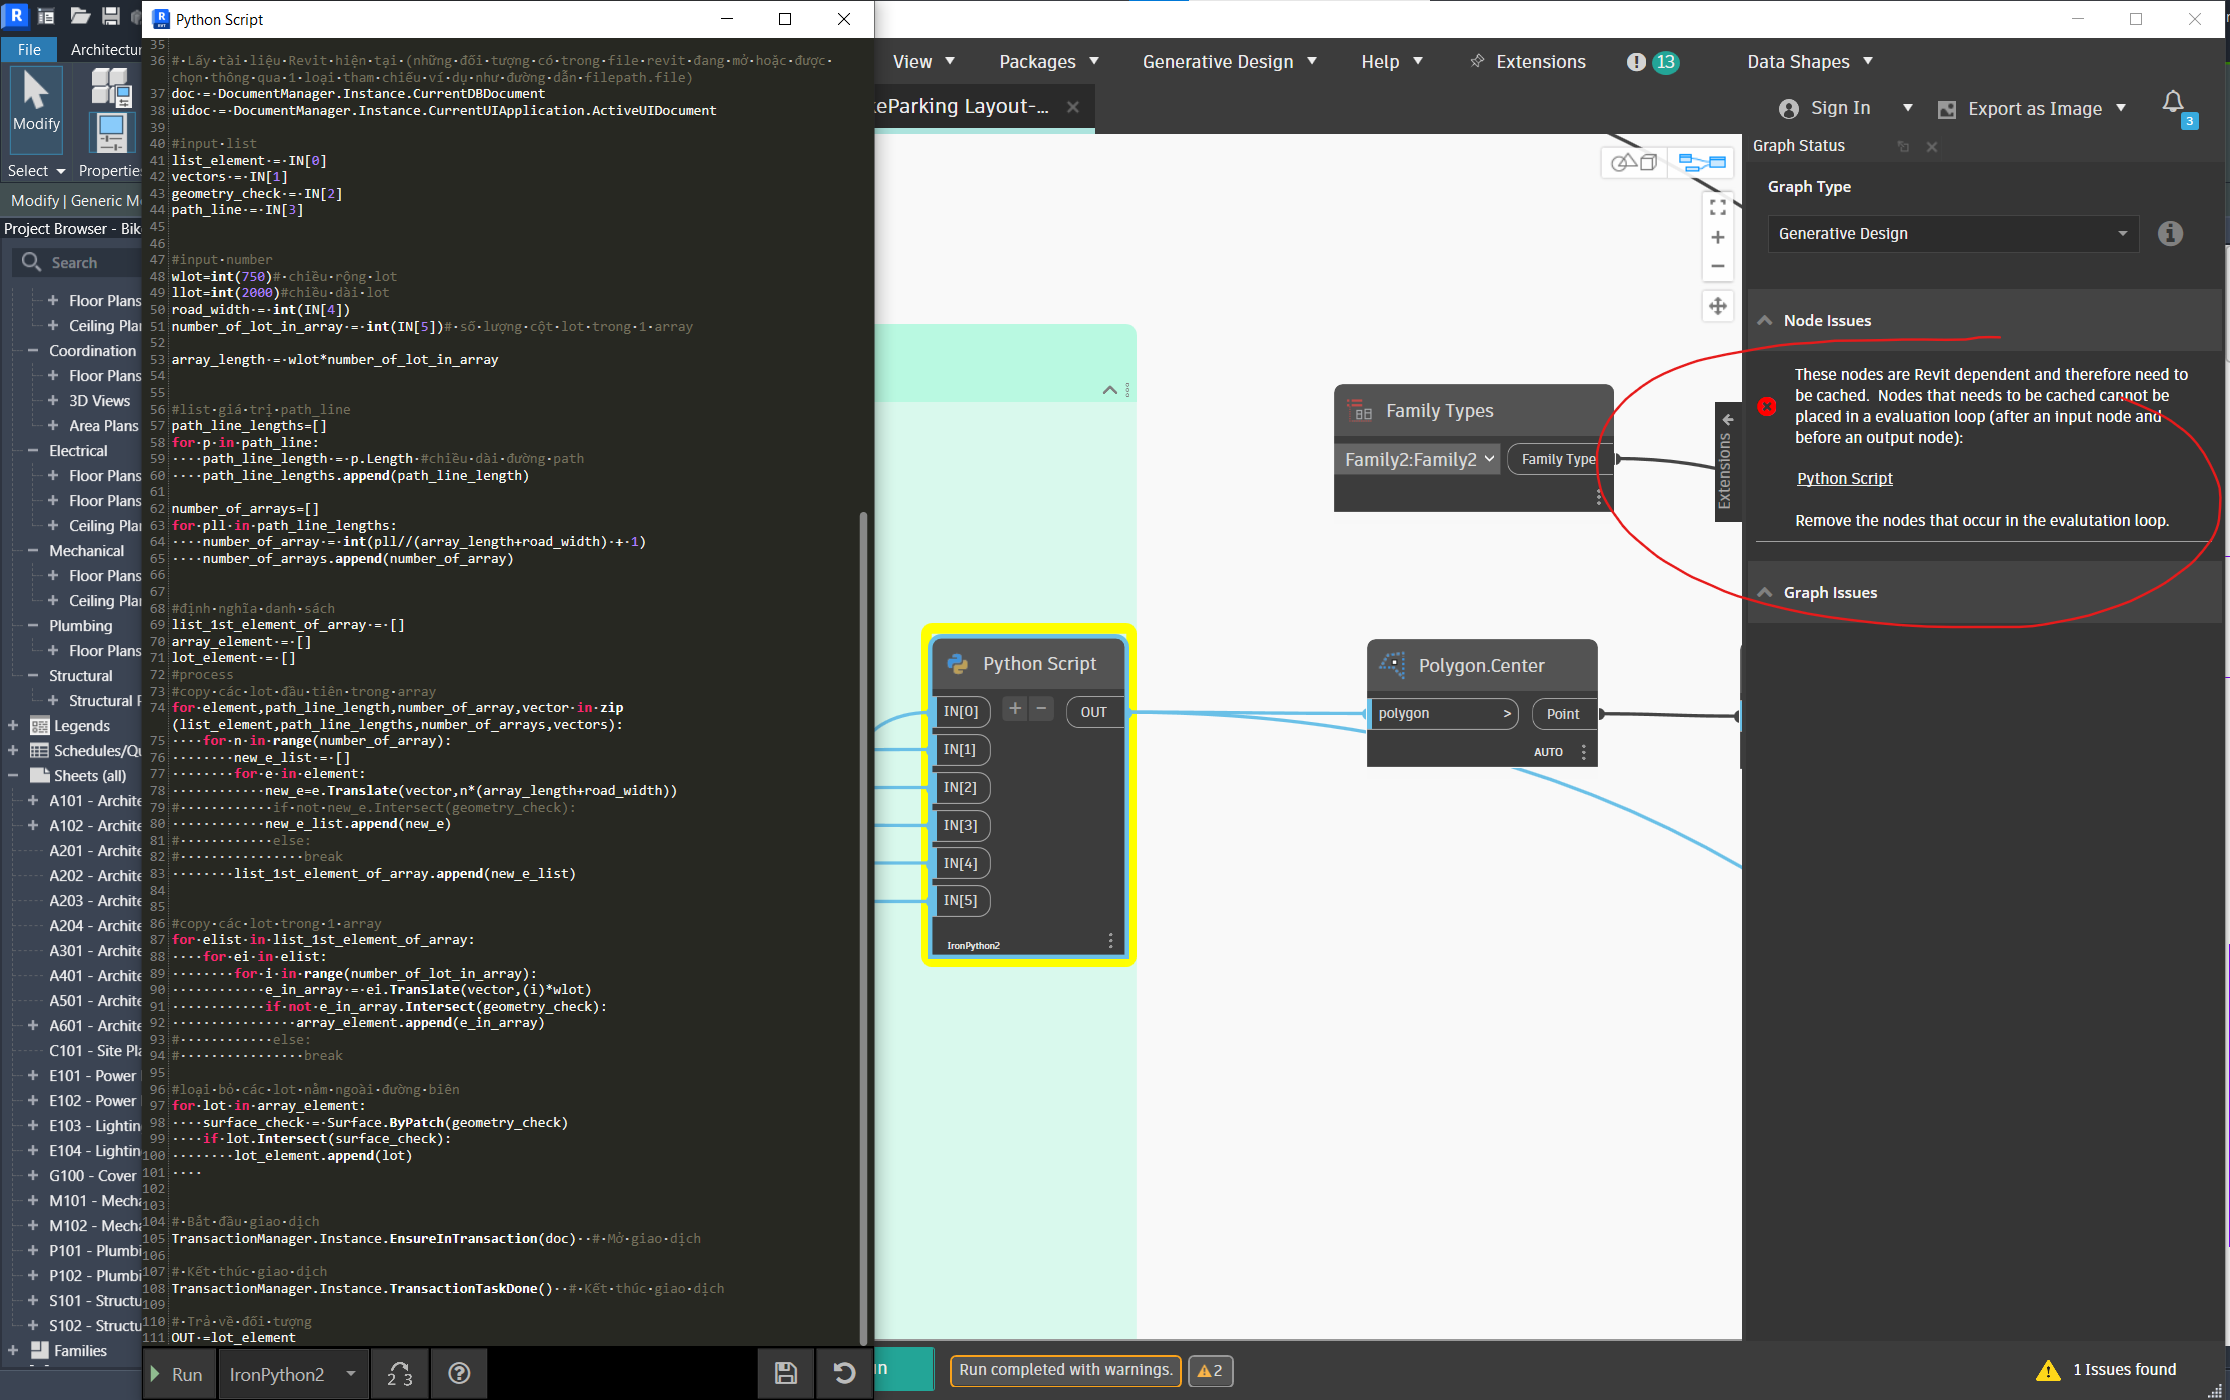Open the Packages menu

(x=1048, y=62)
